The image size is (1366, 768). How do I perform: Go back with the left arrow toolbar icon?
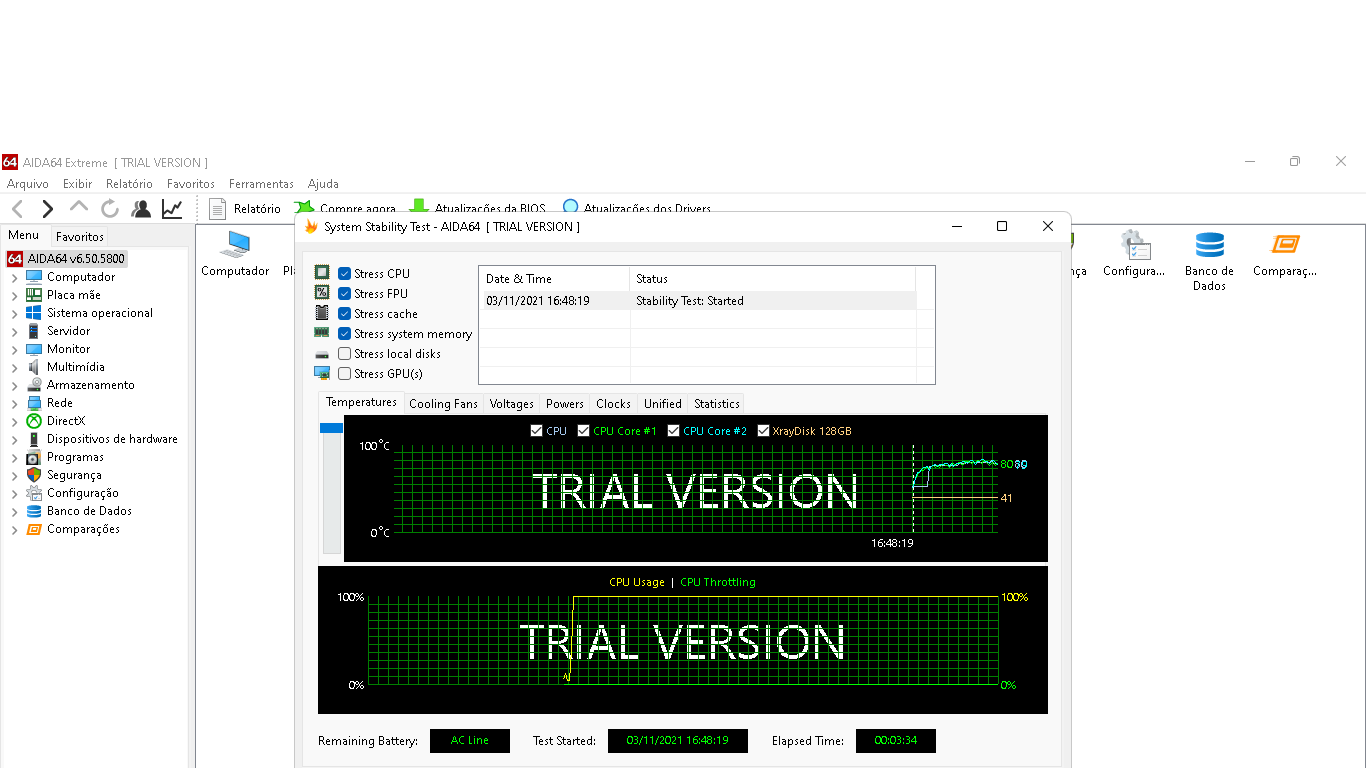(17, 209)
